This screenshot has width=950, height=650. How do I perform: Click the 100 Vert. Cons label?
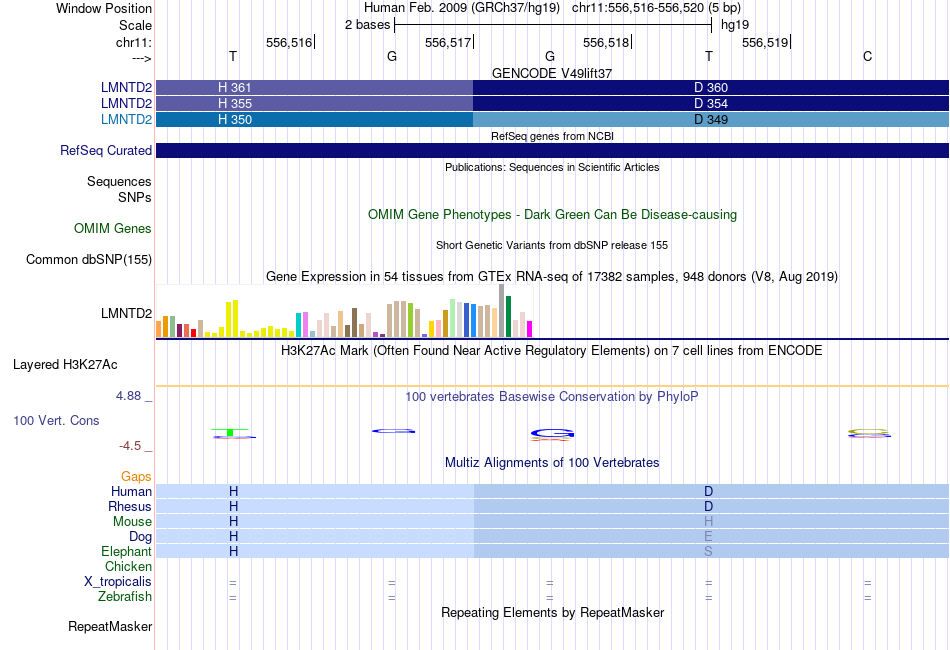(56, 420)
